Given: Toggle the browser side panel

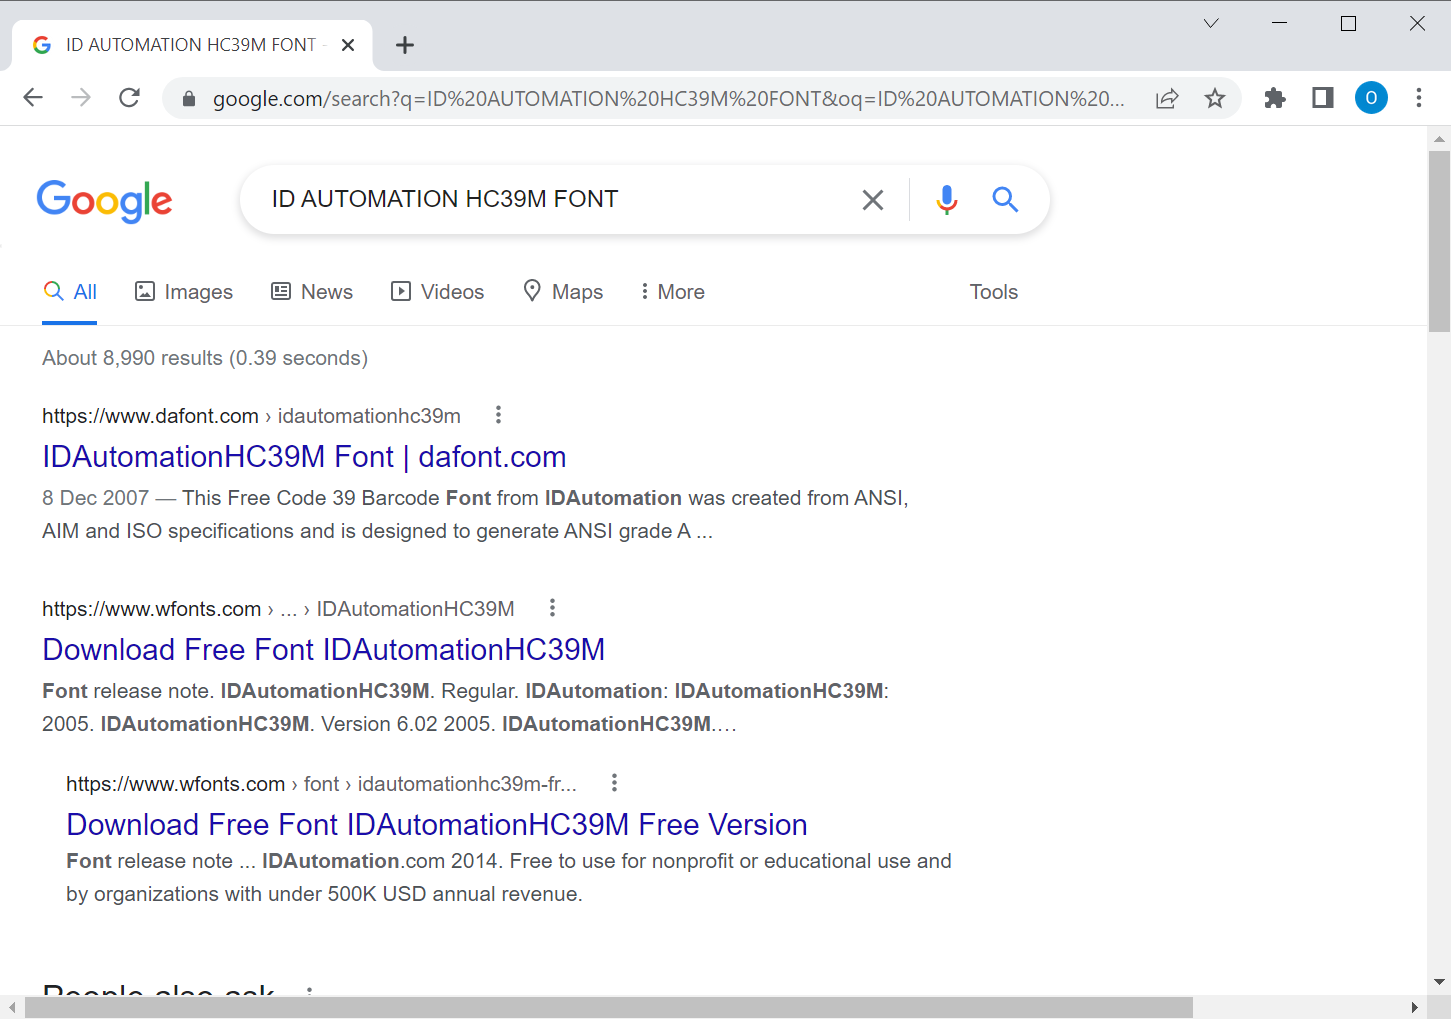Looking at the screenshot, I should tap(1322, 98).
